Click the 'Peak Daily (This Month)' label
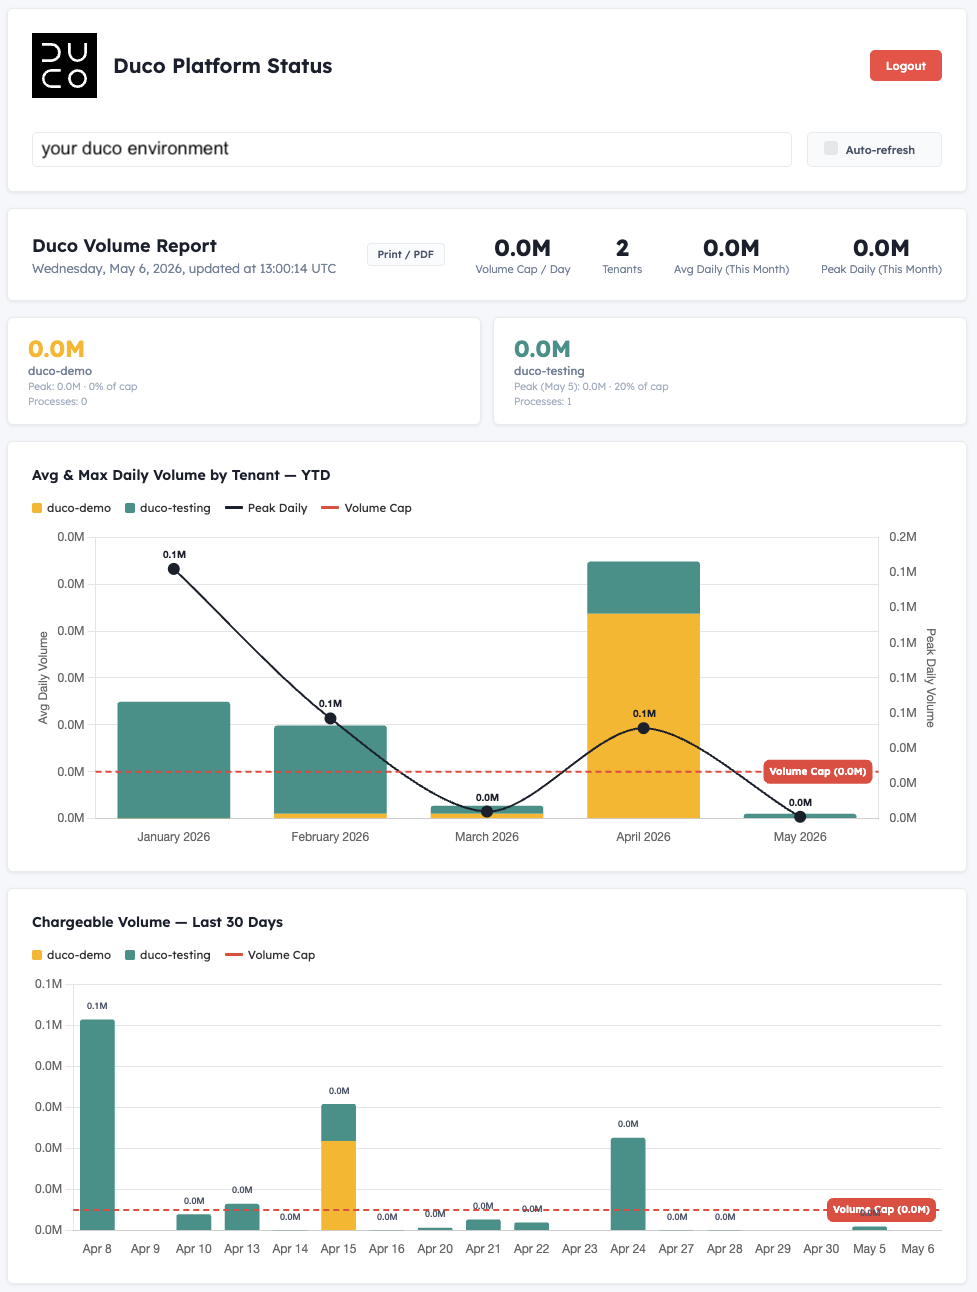 click(x=881, y=270)
